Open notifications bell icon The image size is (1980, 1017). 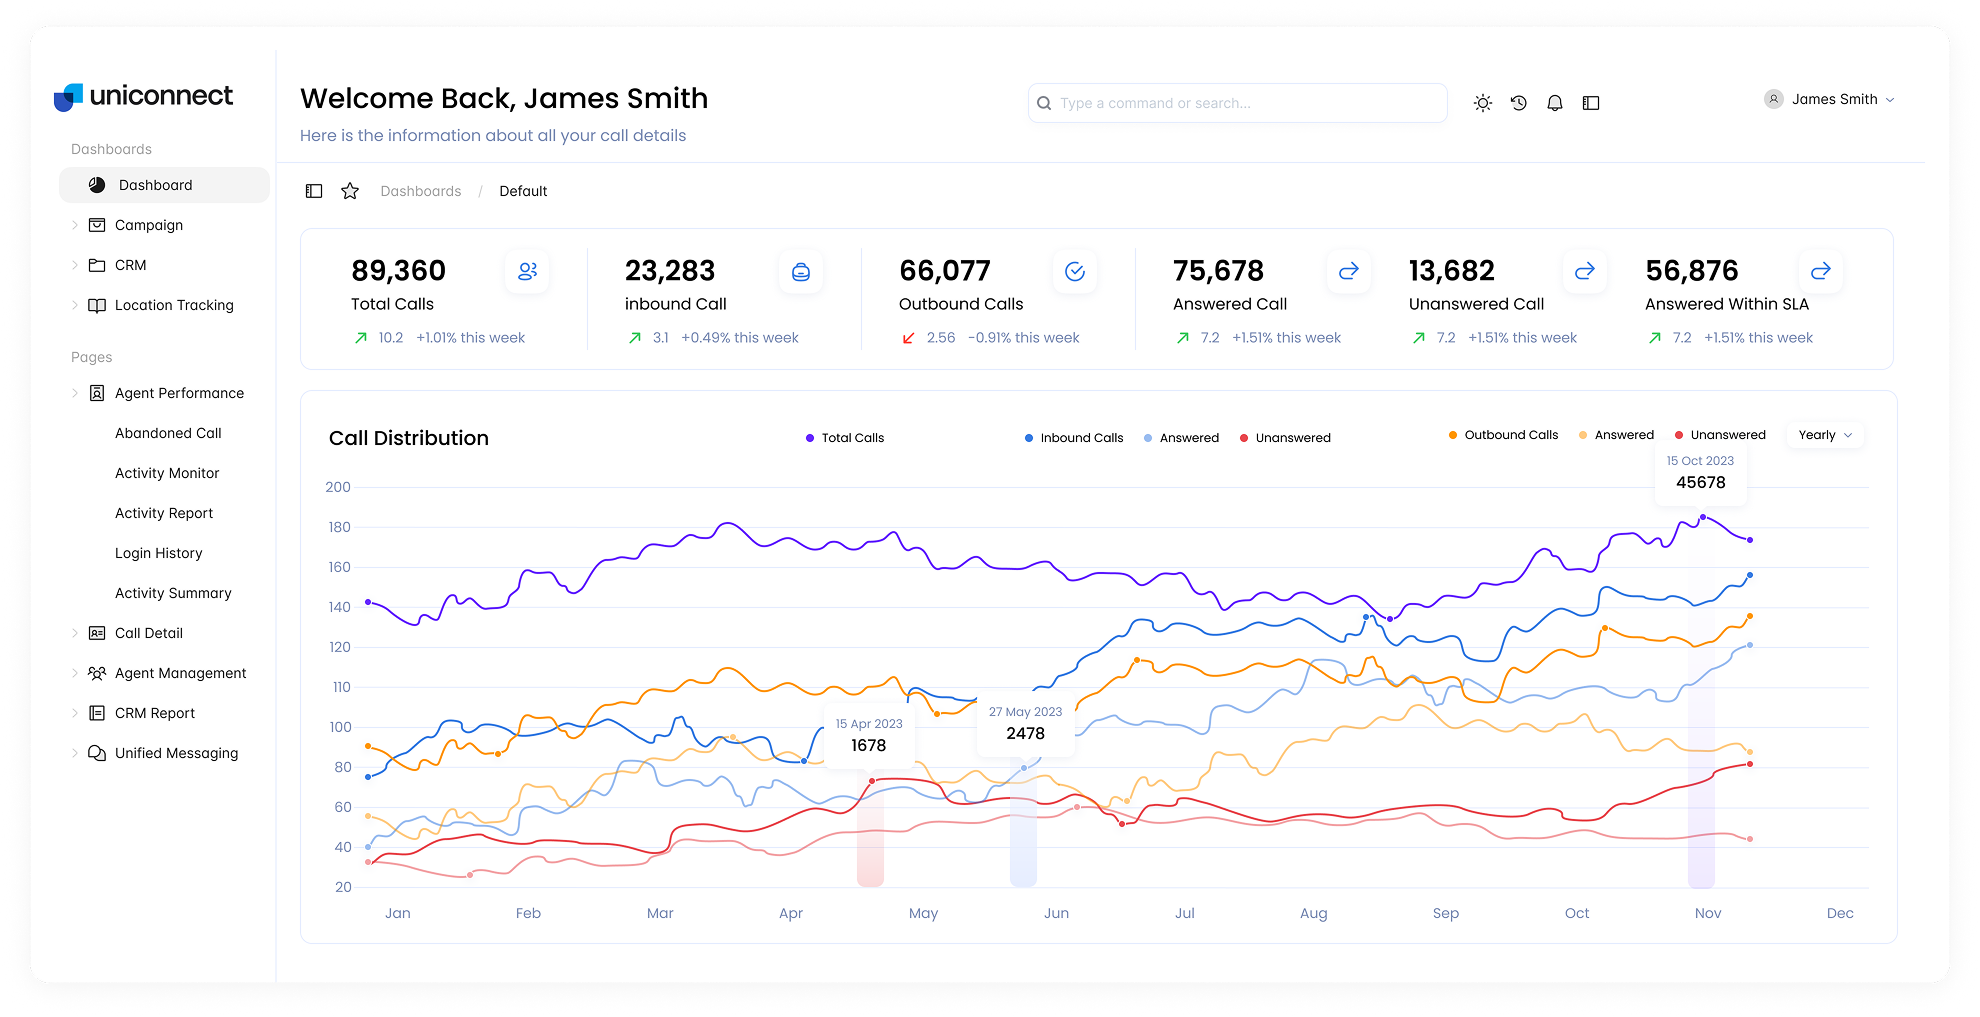(x=1554, y=103)
